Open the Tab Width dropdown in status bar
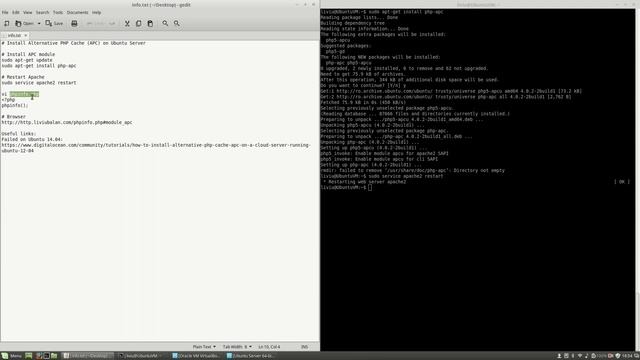Viewport: 640px width, 360px height. point(237,347)
